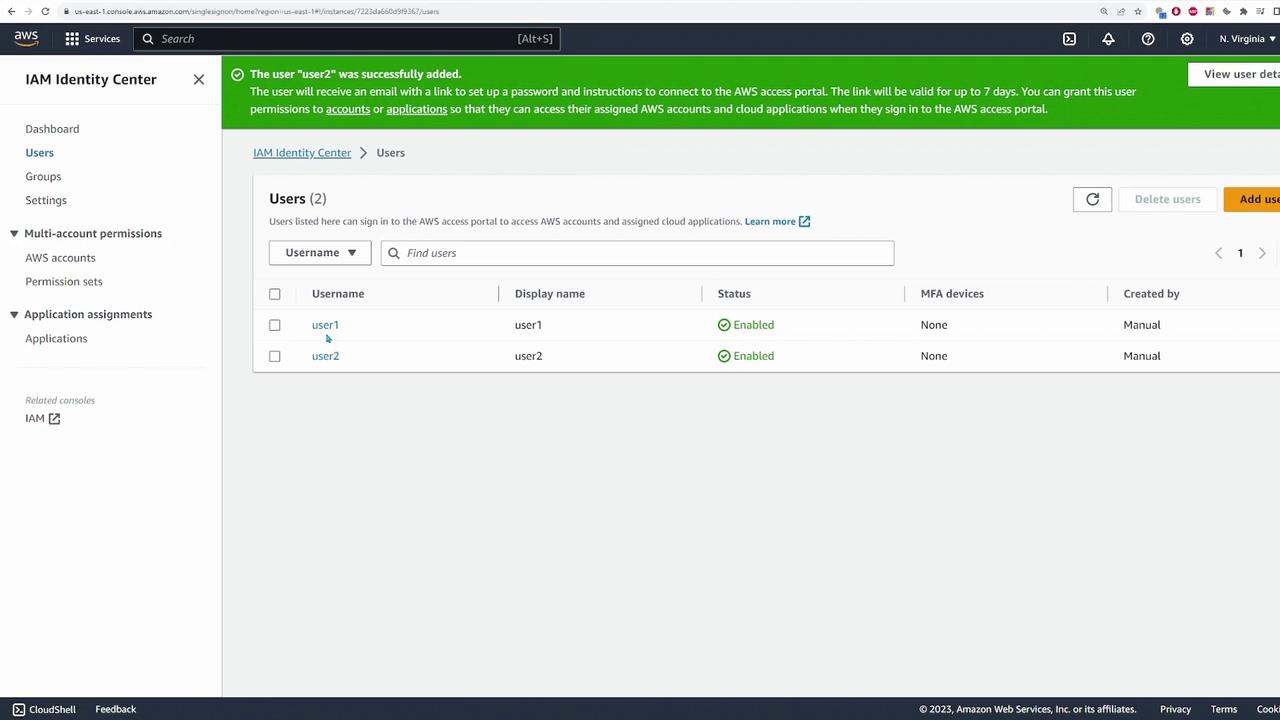Click the first red browser extension icon
The image size is (1280, 720).
click(x=1176, y=11)
